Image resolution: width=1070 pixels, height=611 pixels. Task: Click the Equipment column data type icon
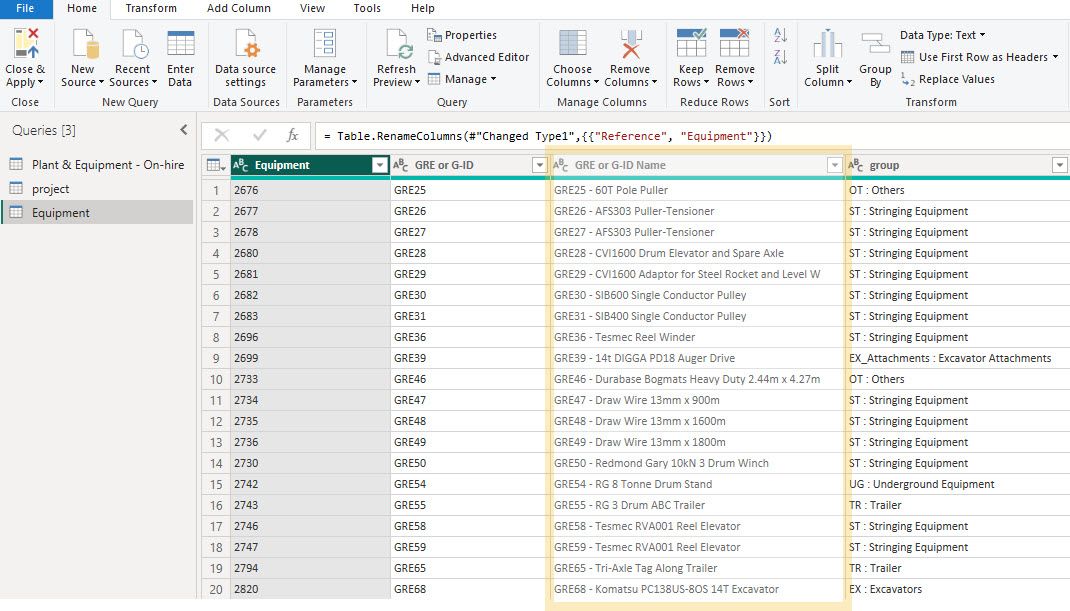[240, 165]
